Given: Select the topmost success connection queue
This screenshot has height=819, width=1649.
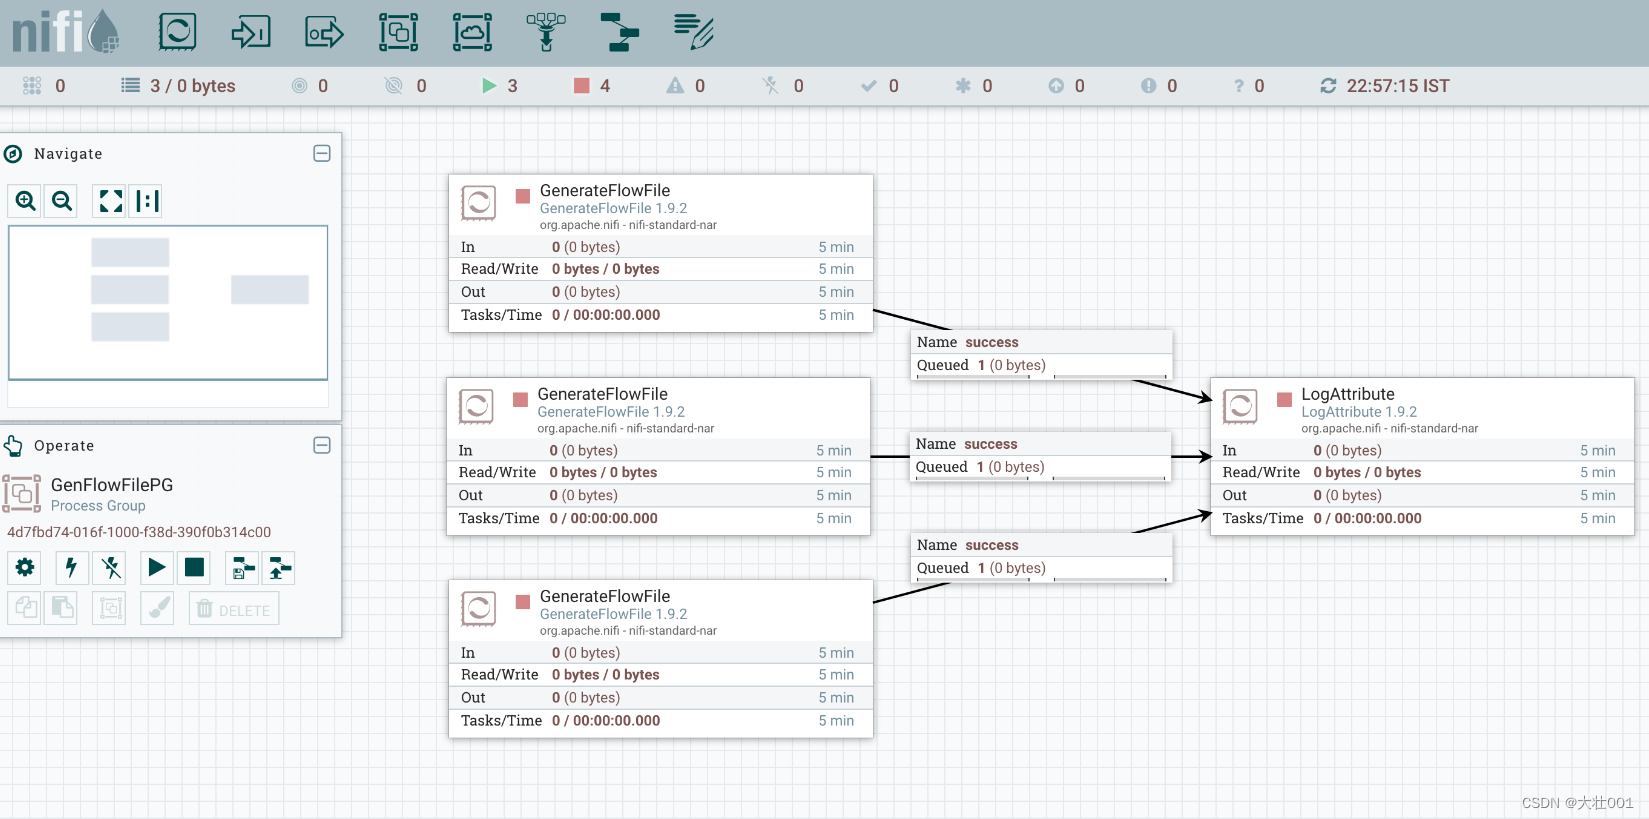Looking at the screenshot, I should [1041, 354].
